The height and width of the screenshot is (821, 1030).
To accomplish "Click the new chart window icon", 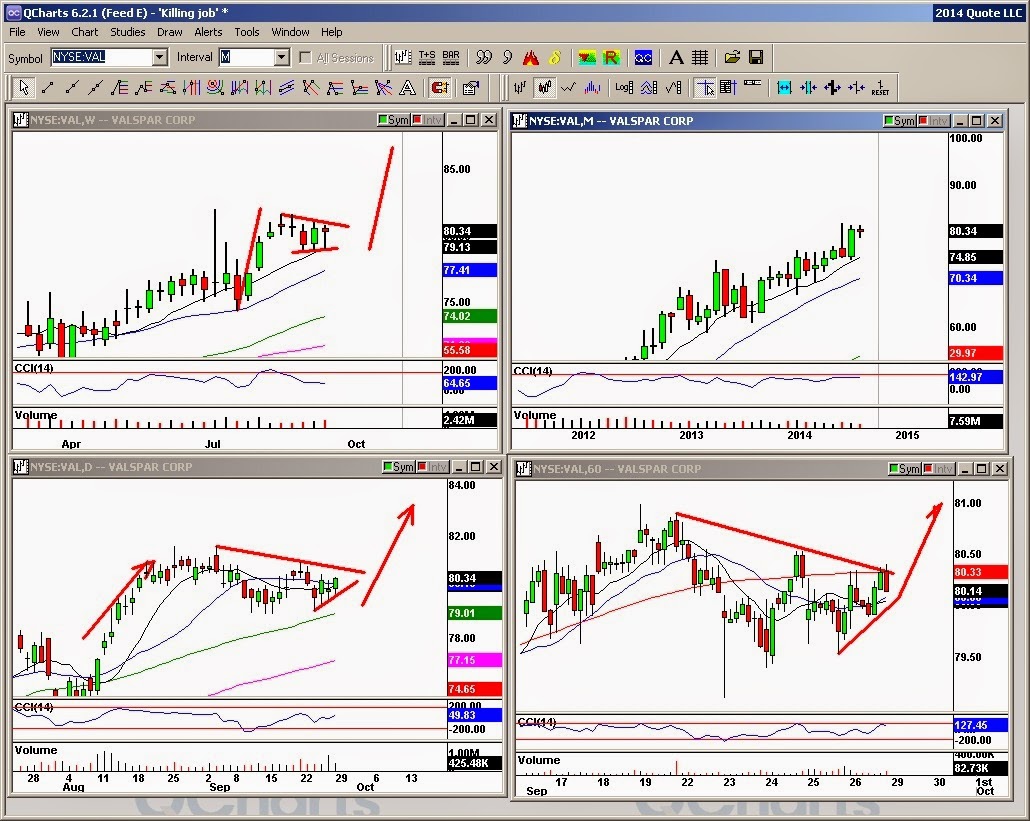I will tap(403, 58).
